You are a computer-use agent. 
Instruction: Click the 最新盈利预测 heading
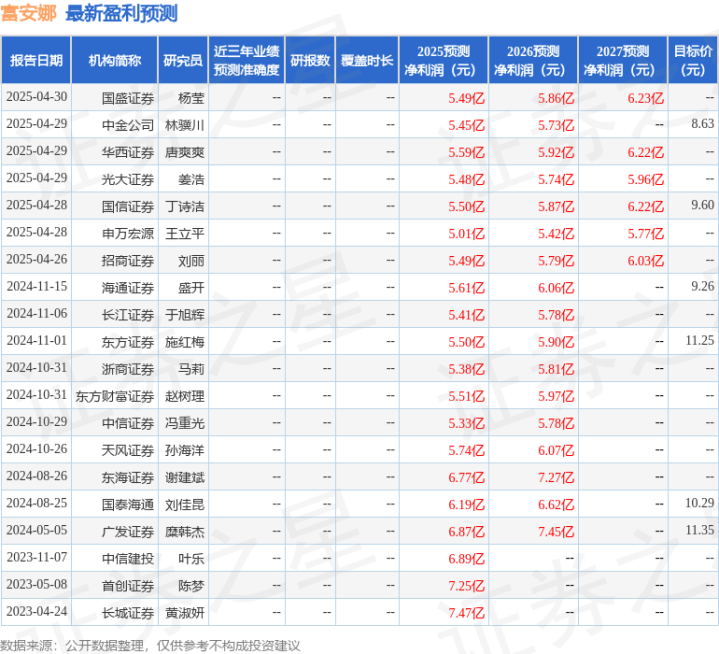122,13
